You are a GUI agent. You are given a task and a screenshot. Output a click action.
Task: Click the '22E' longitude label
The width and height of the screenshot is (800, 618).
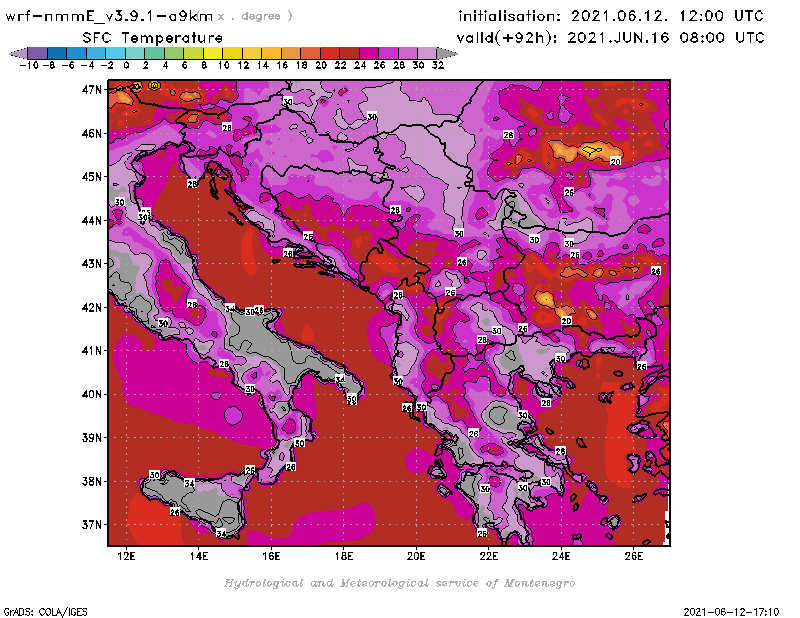(488, 556)
